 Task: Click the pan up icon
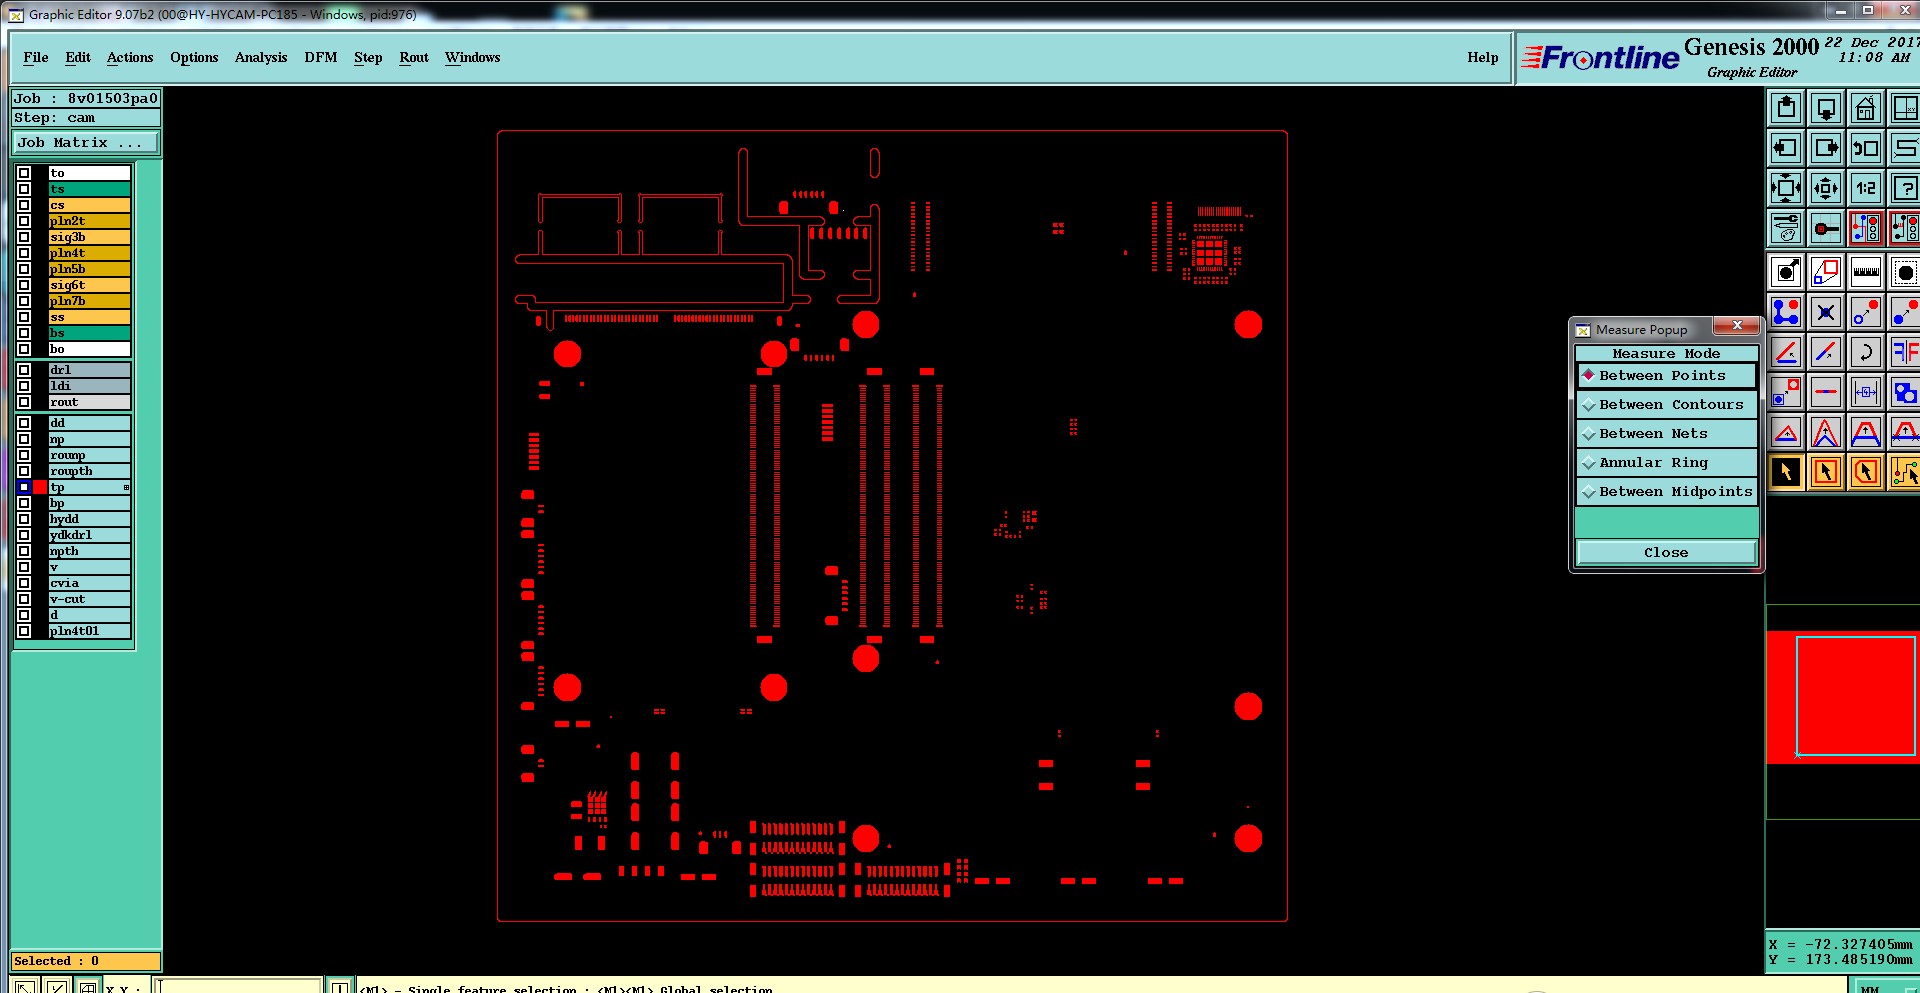(x=1786, y=108)
